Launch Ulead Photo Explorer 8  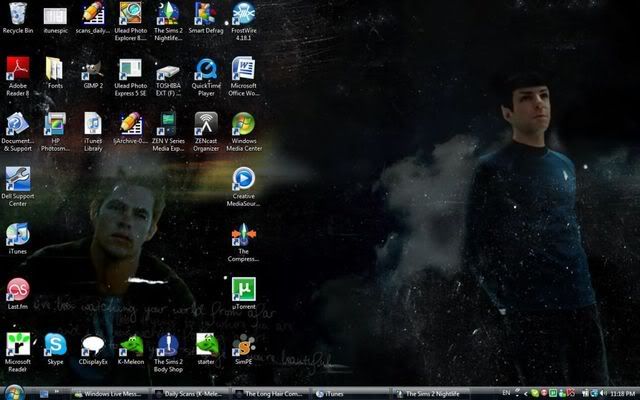(x=131, y=21)
